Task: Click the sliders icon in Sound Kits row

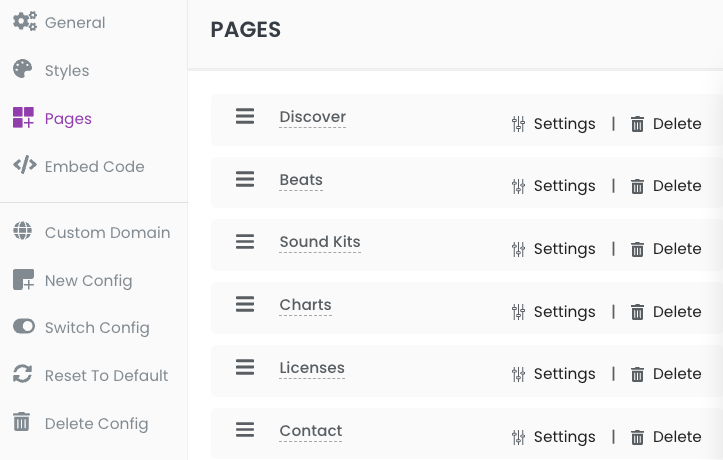Action: (518, 249)
